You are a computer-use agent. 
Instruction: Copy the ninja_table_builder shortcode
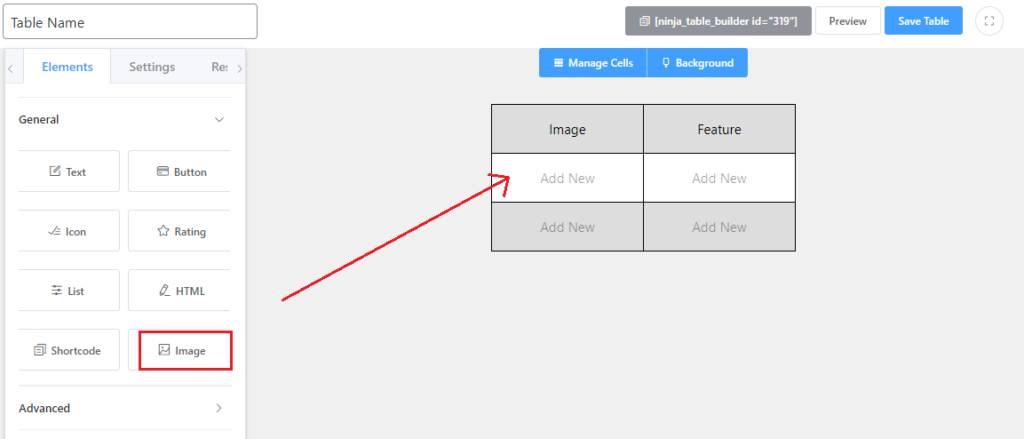pos(718,21)
